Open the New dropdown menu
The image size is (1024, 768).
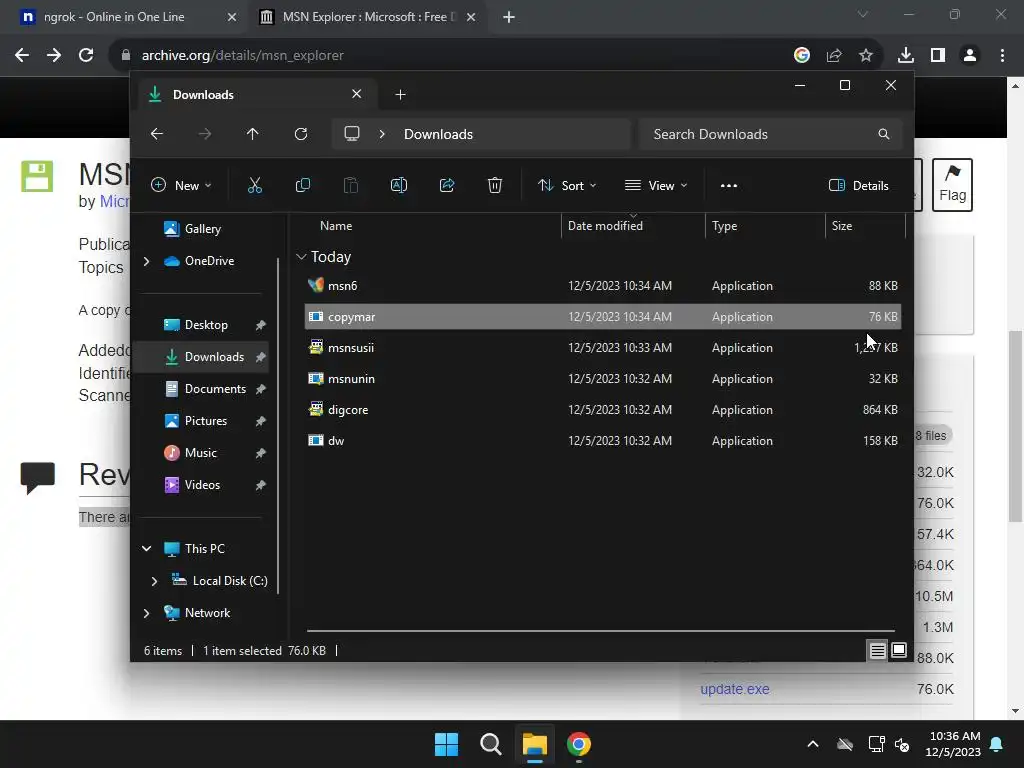181,185
